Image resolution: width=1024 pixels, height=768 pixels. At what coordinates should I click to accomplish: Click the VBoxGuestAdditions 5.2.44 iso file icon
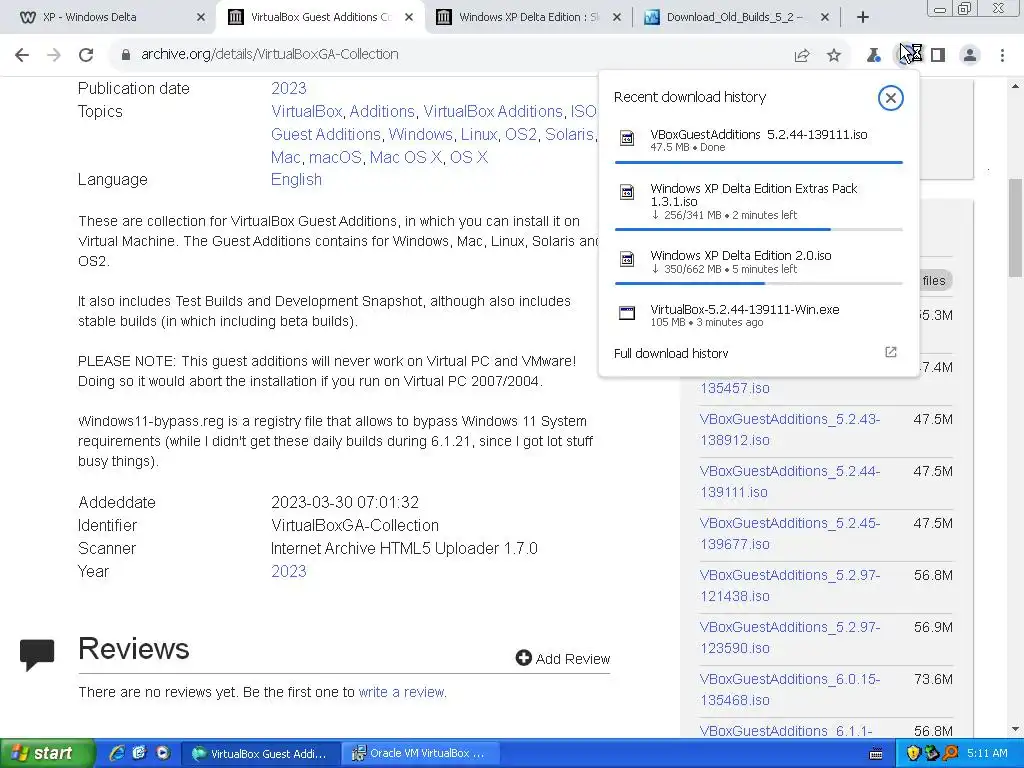point(627,138)
